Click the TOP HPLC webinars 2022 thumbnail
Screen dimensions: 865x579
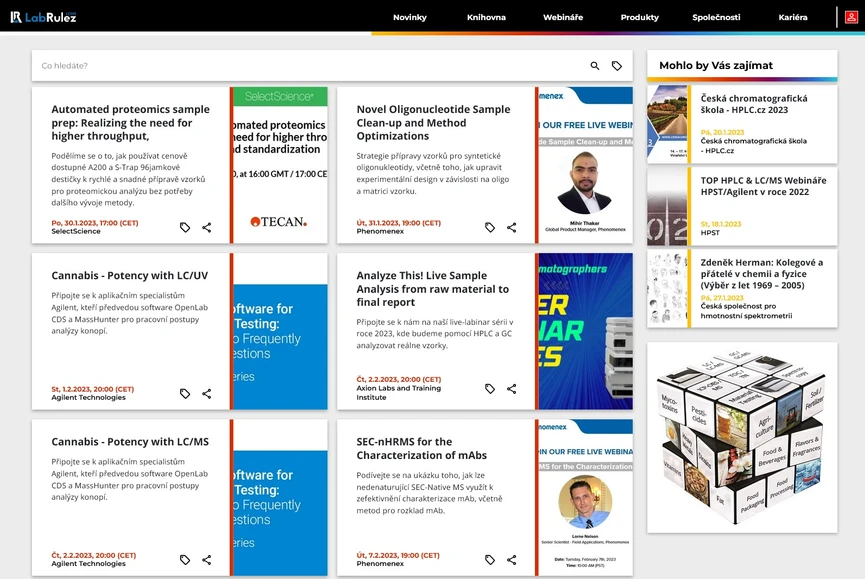click(667, 206)
